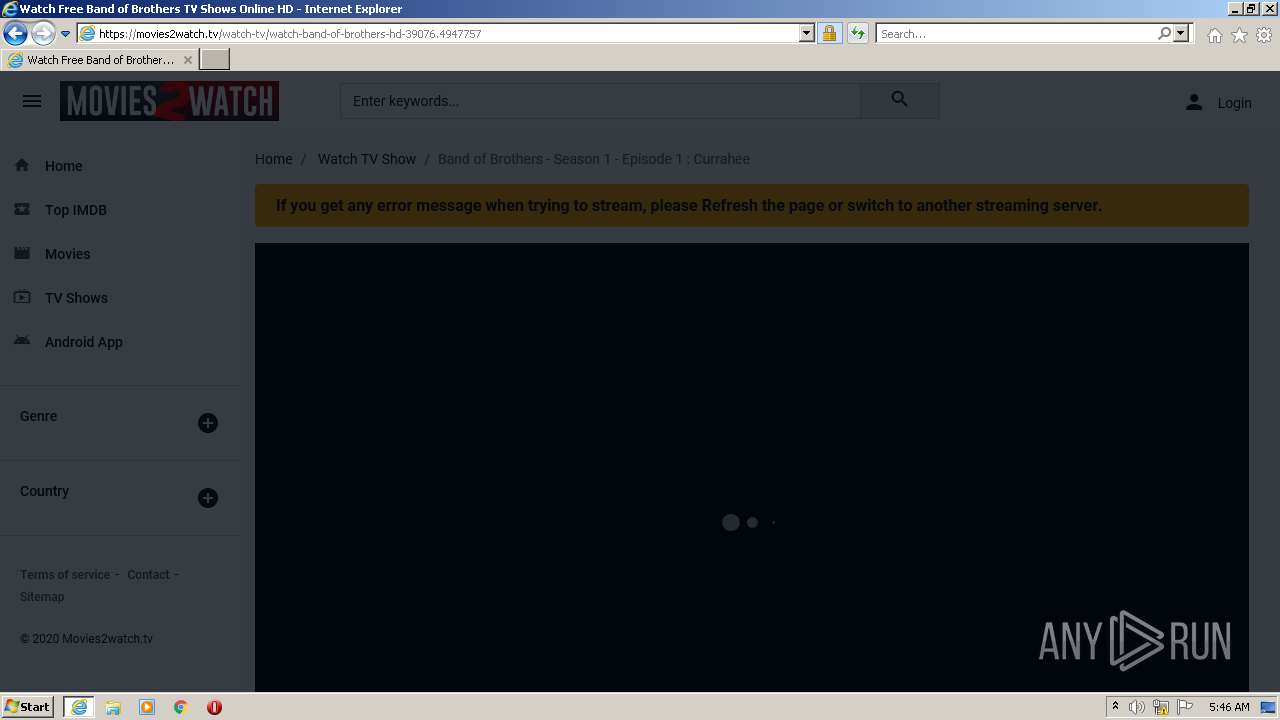Image resolution: width=1280 pixels, height=720 pixels.
Task: Open Home in the sidebar menu
Action: point(64,166)
